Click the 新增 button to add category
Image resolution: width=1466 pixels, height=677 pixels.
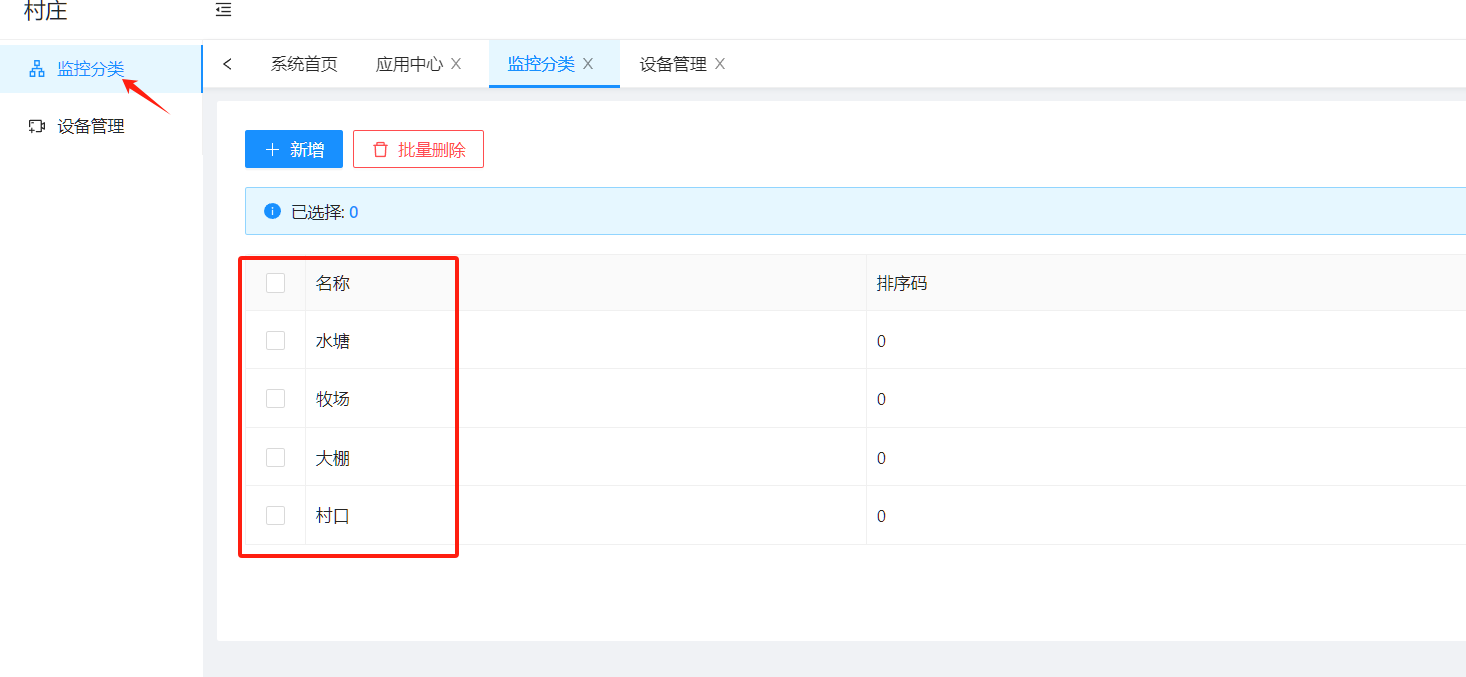point(293,148)
